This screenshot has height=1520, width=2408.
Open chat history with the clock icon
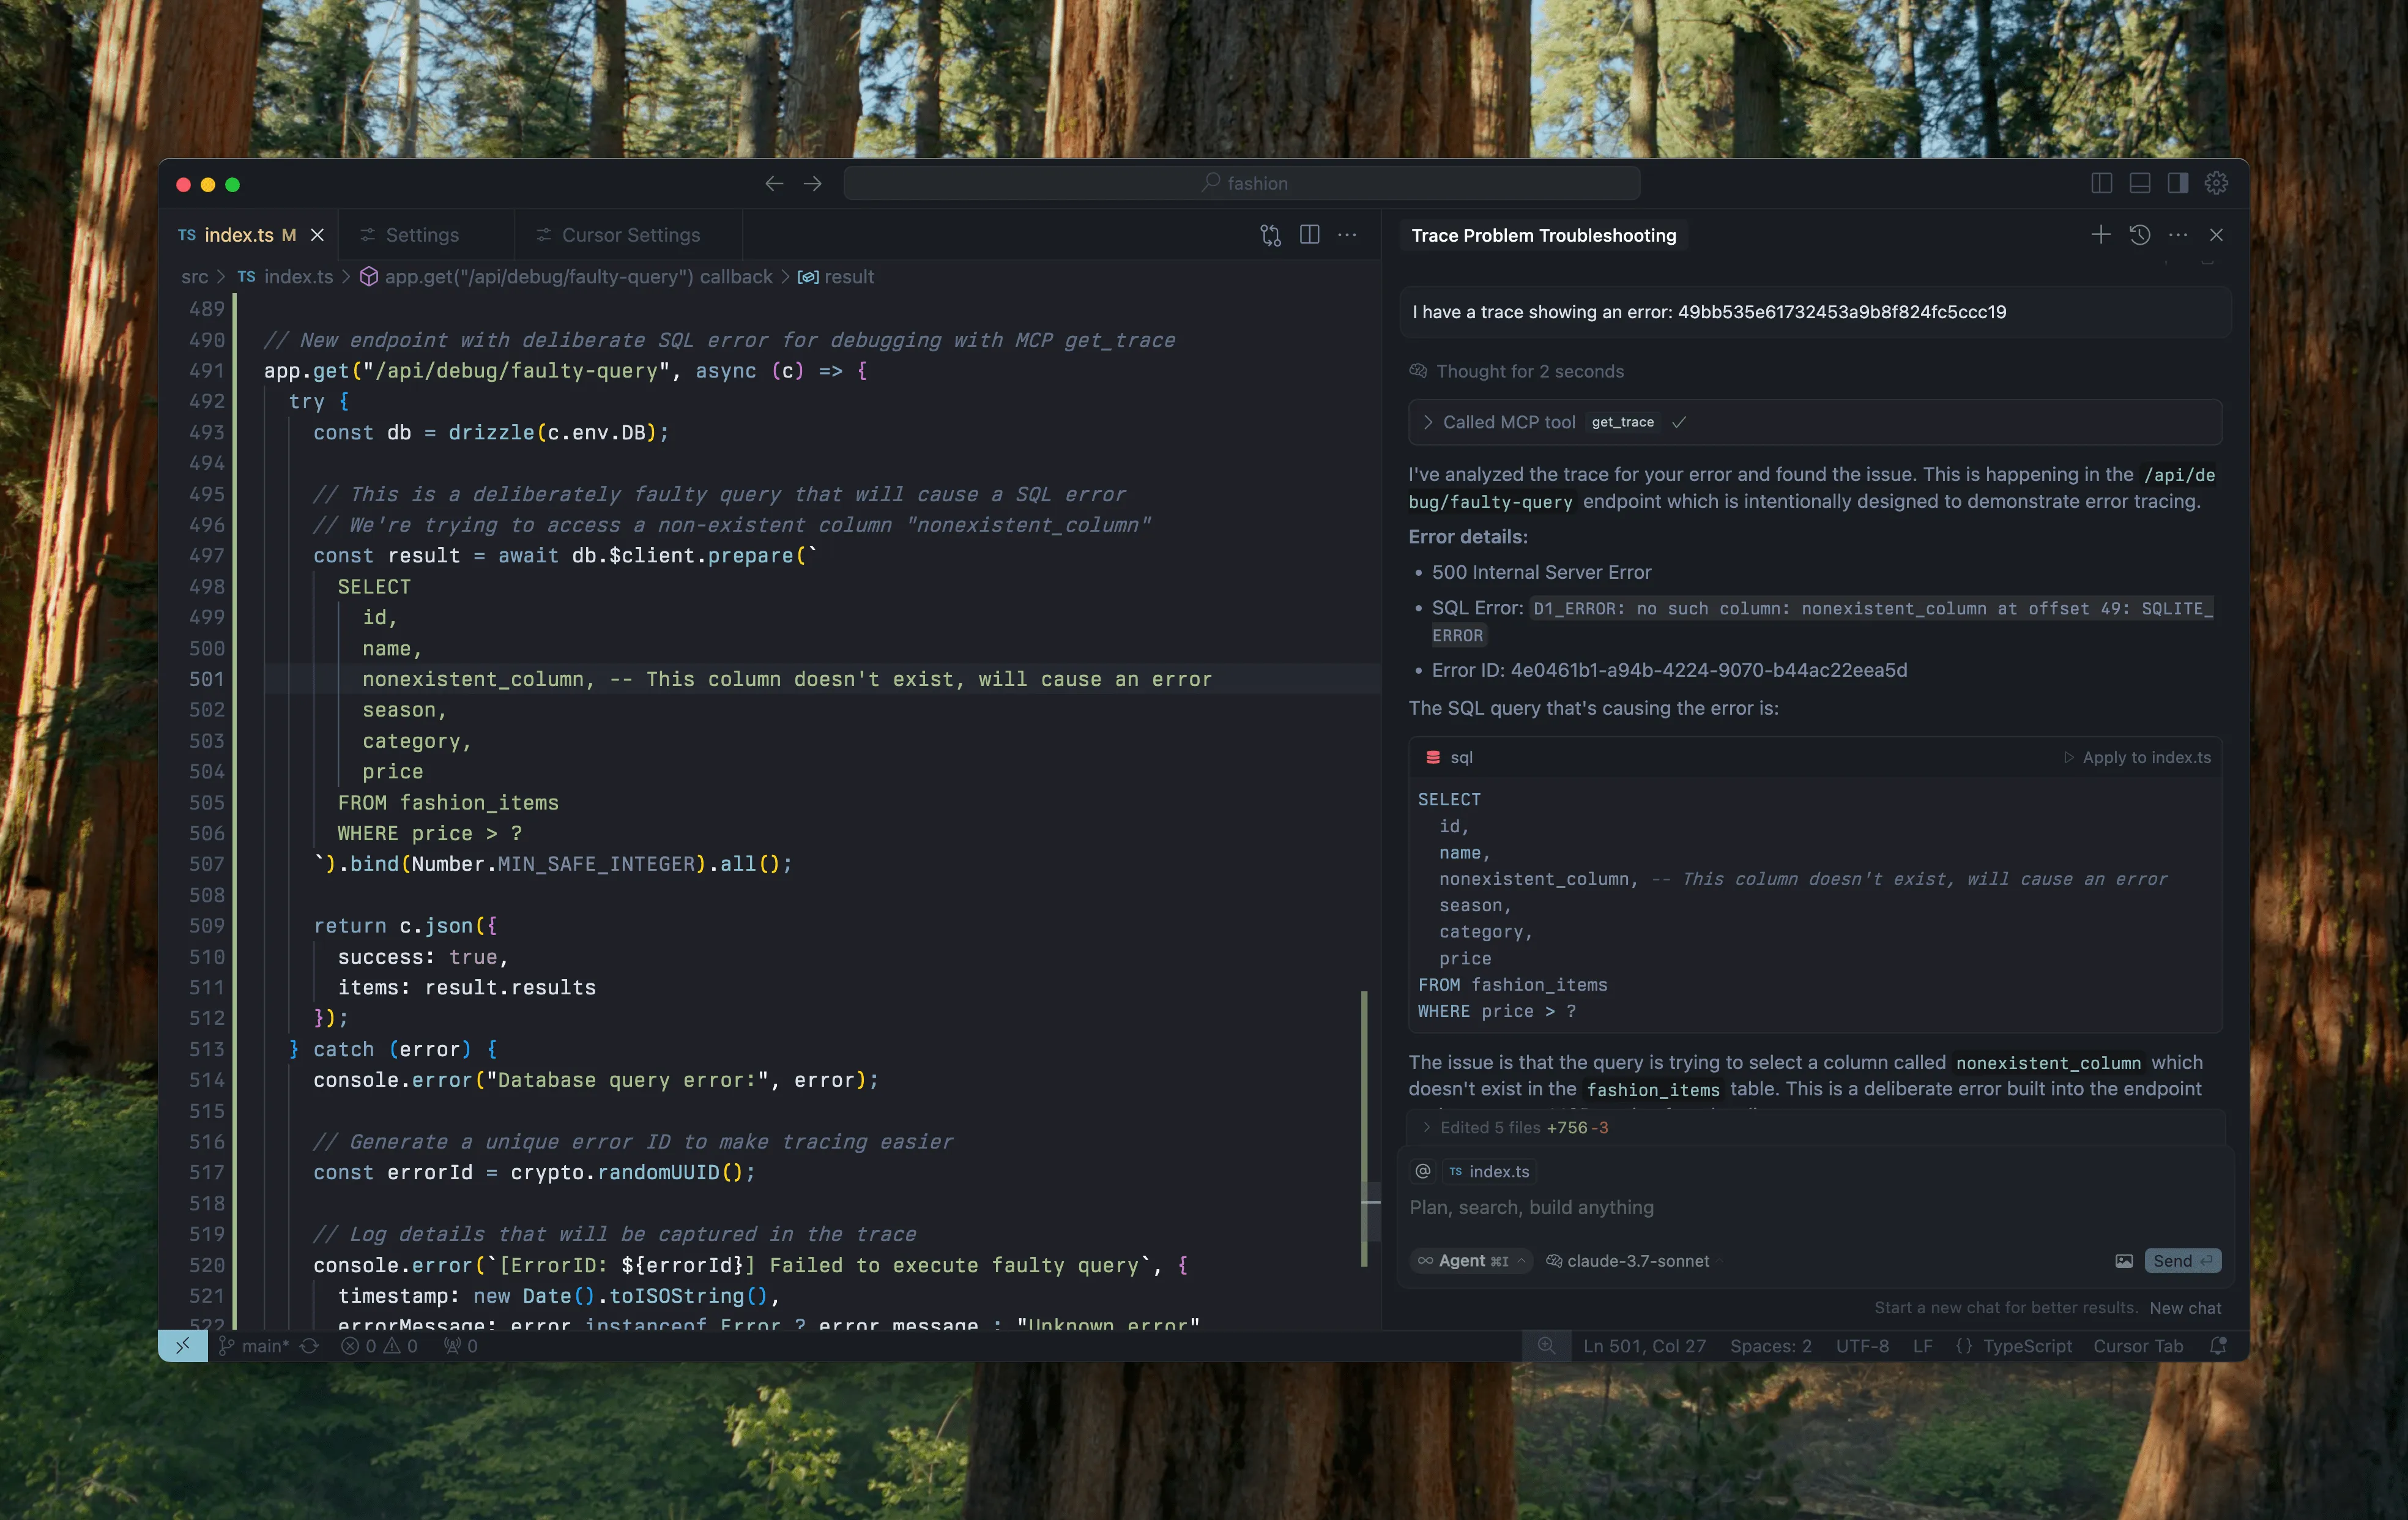pos(2140,234)
